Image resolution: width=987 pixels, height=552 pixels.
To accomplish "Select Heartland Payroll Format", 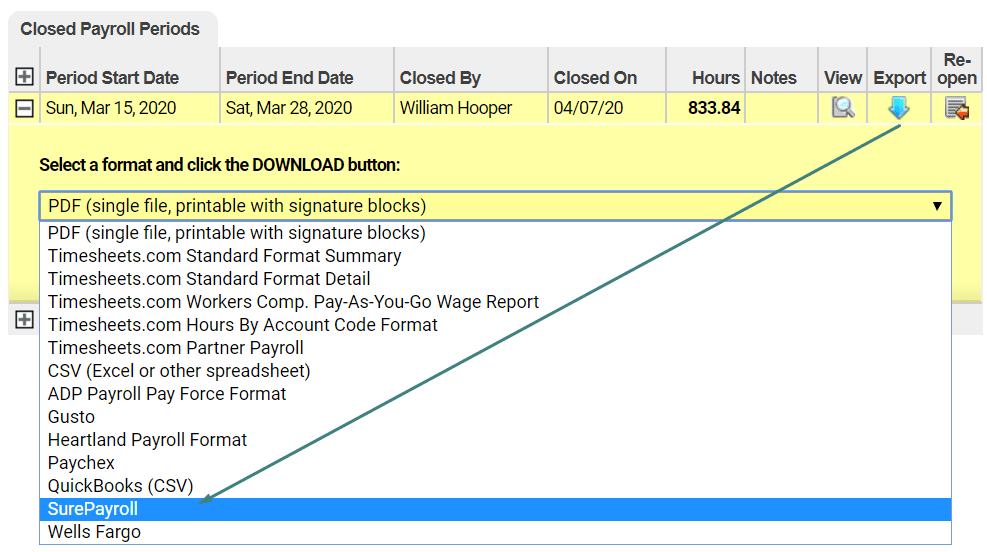I will tap(495, 440).
